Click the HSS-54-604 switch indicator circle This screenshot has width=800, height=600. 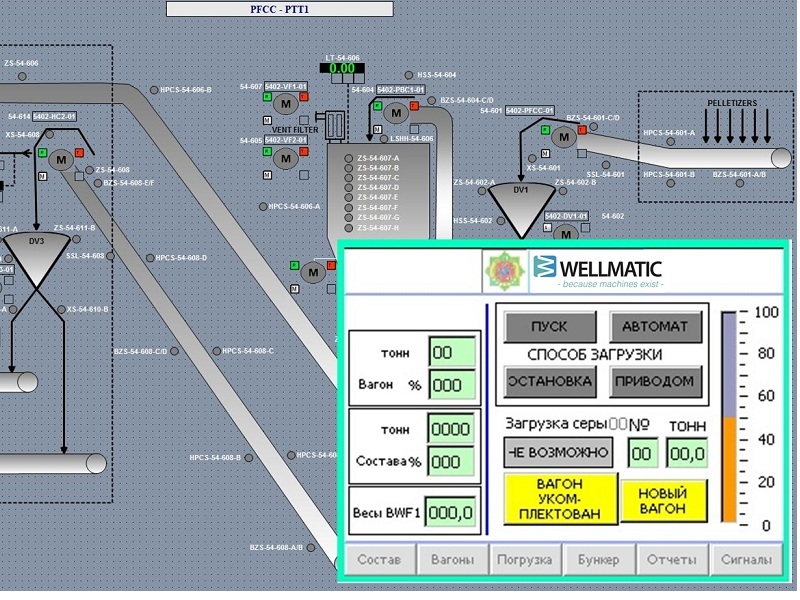[x=409, y=75]
